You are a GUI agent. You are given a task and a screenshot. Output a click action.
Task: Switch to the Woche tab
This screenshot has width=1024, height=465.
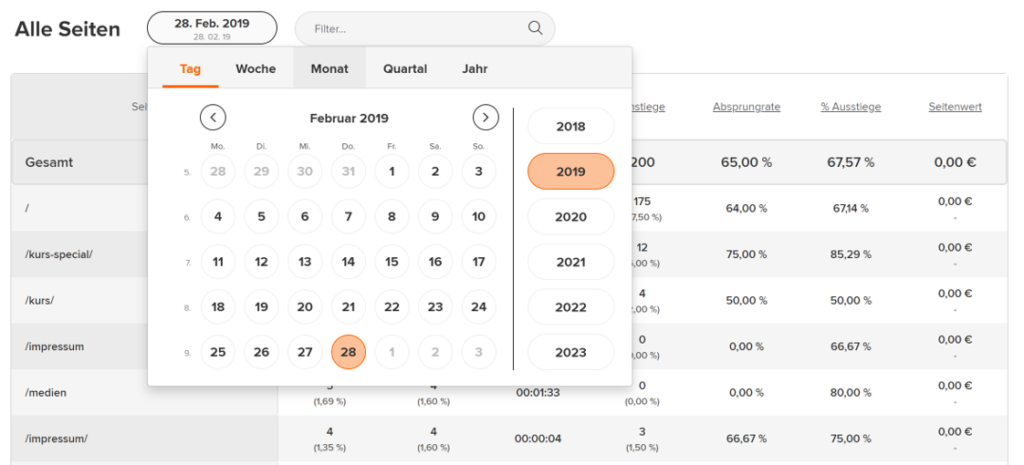click(x=255, y=69)
